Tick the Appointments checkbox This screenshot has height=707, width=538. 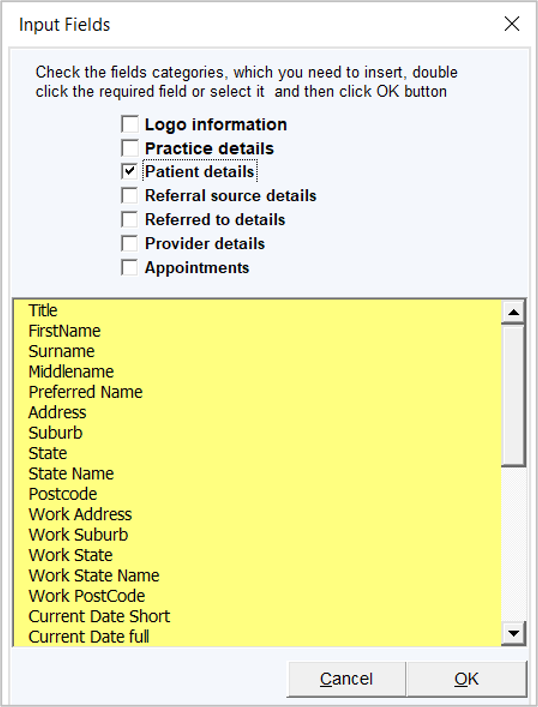pos(130,267)
